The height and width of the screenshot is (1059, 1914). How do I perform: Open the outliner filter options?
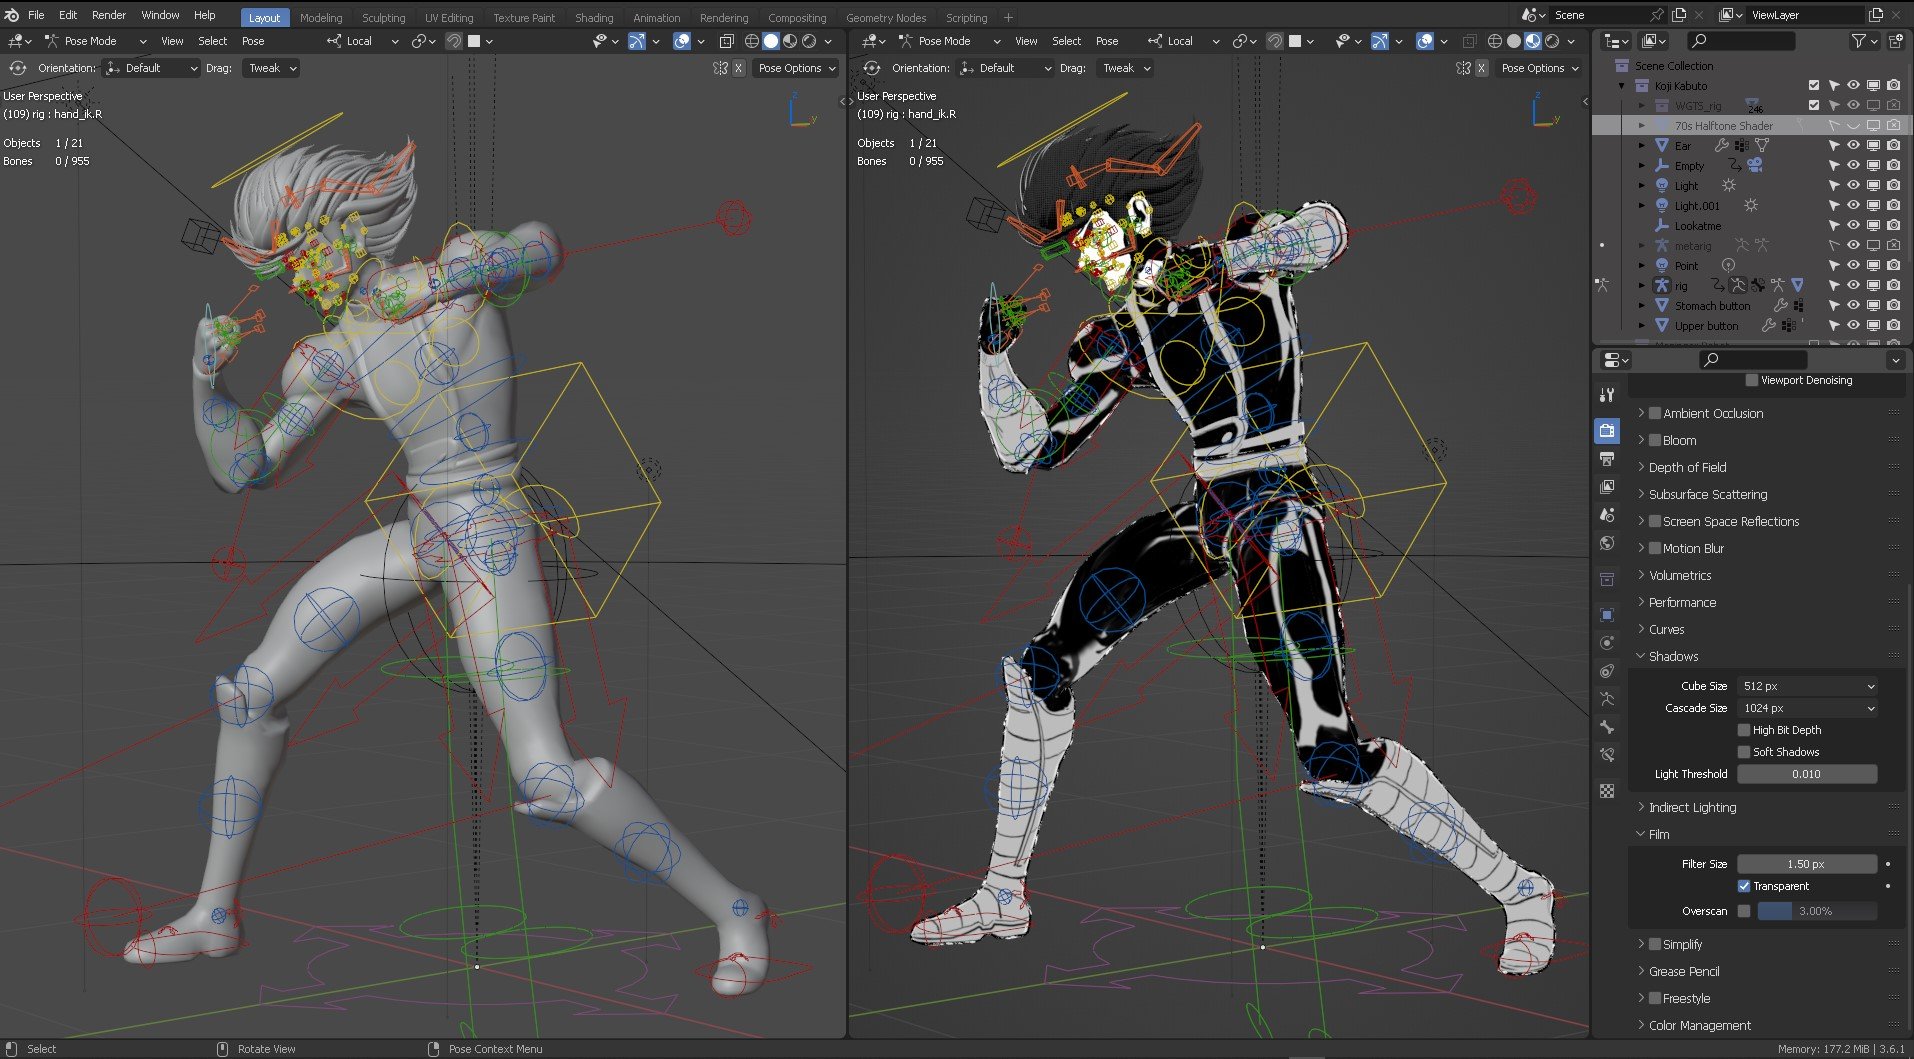[x=1859, y=41]
